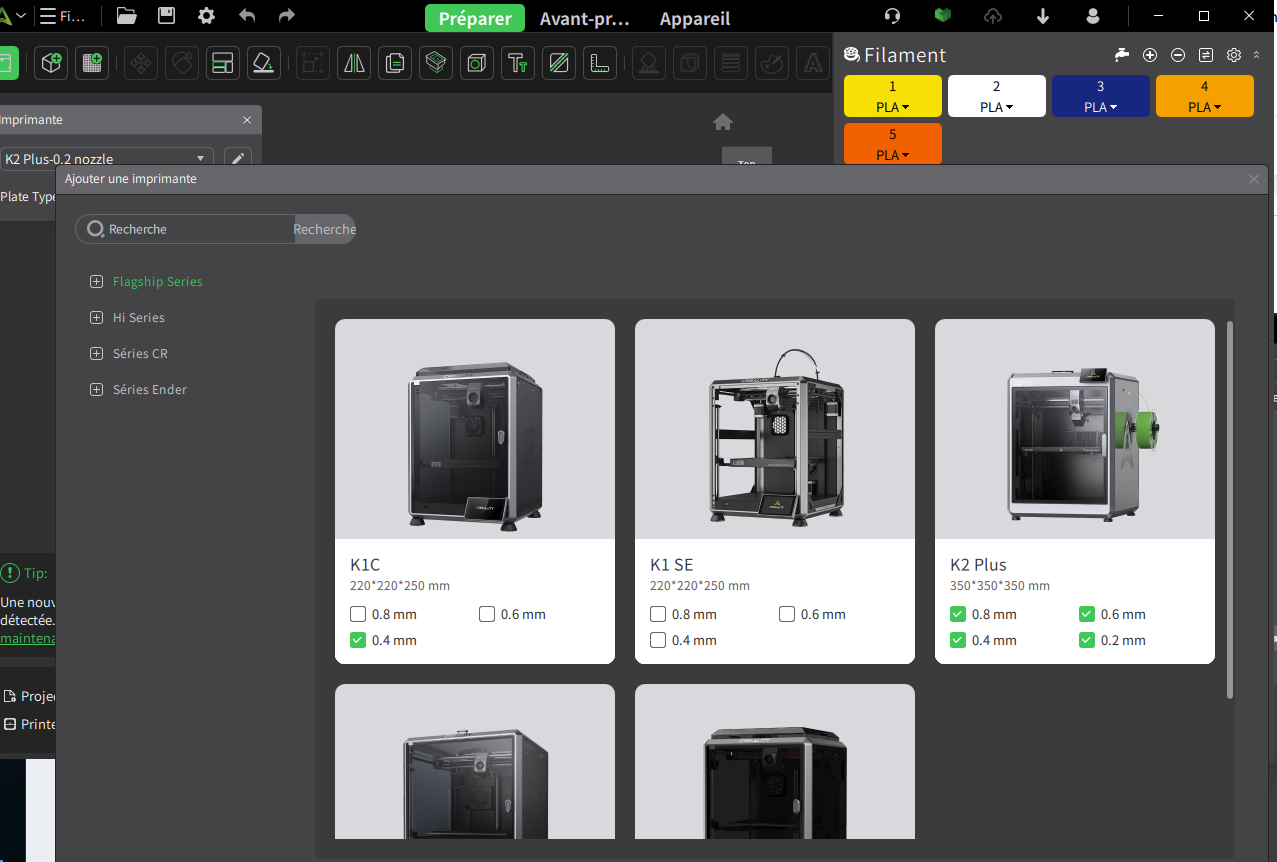This screenshot has height=862, width=1277.
Task: Expand the Séries CR category
Action: tap(96, 354)
